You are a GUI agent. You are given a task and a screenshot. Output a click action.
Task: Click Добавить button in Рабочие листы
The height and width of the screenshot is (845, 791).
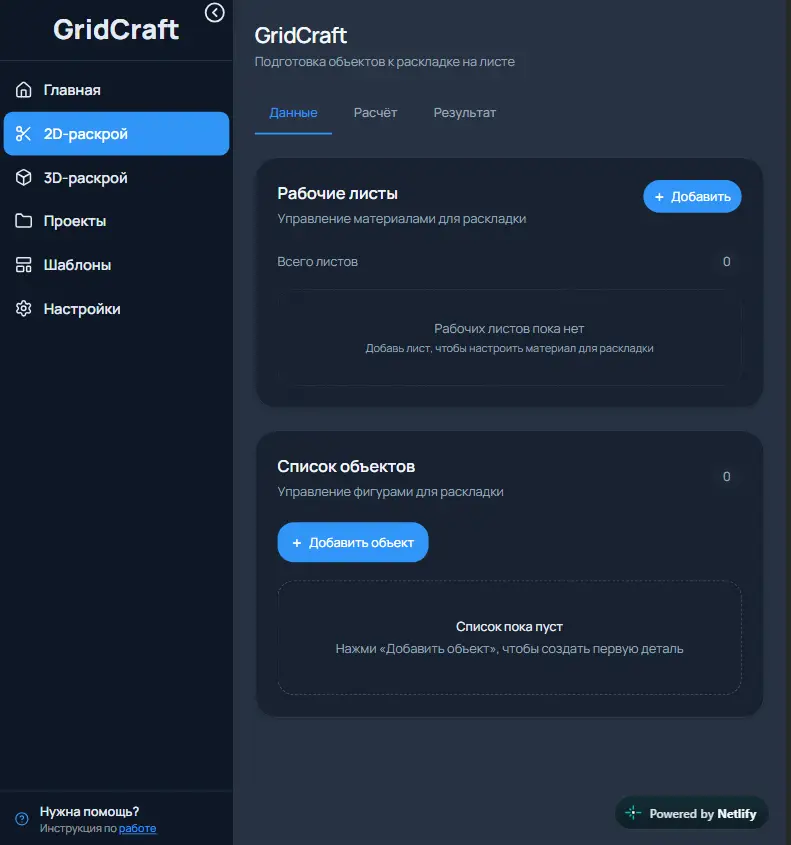pyautogui.click(x=692, y=196)
